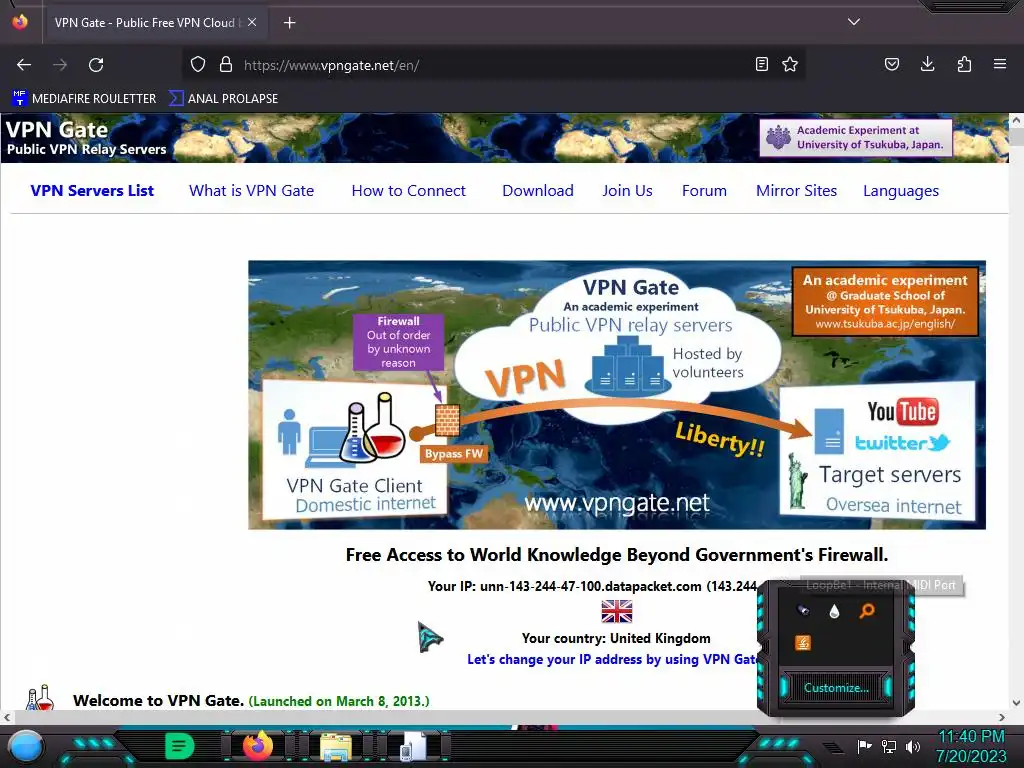
Task: Visit the Forum link
Action: coord(704,191)
